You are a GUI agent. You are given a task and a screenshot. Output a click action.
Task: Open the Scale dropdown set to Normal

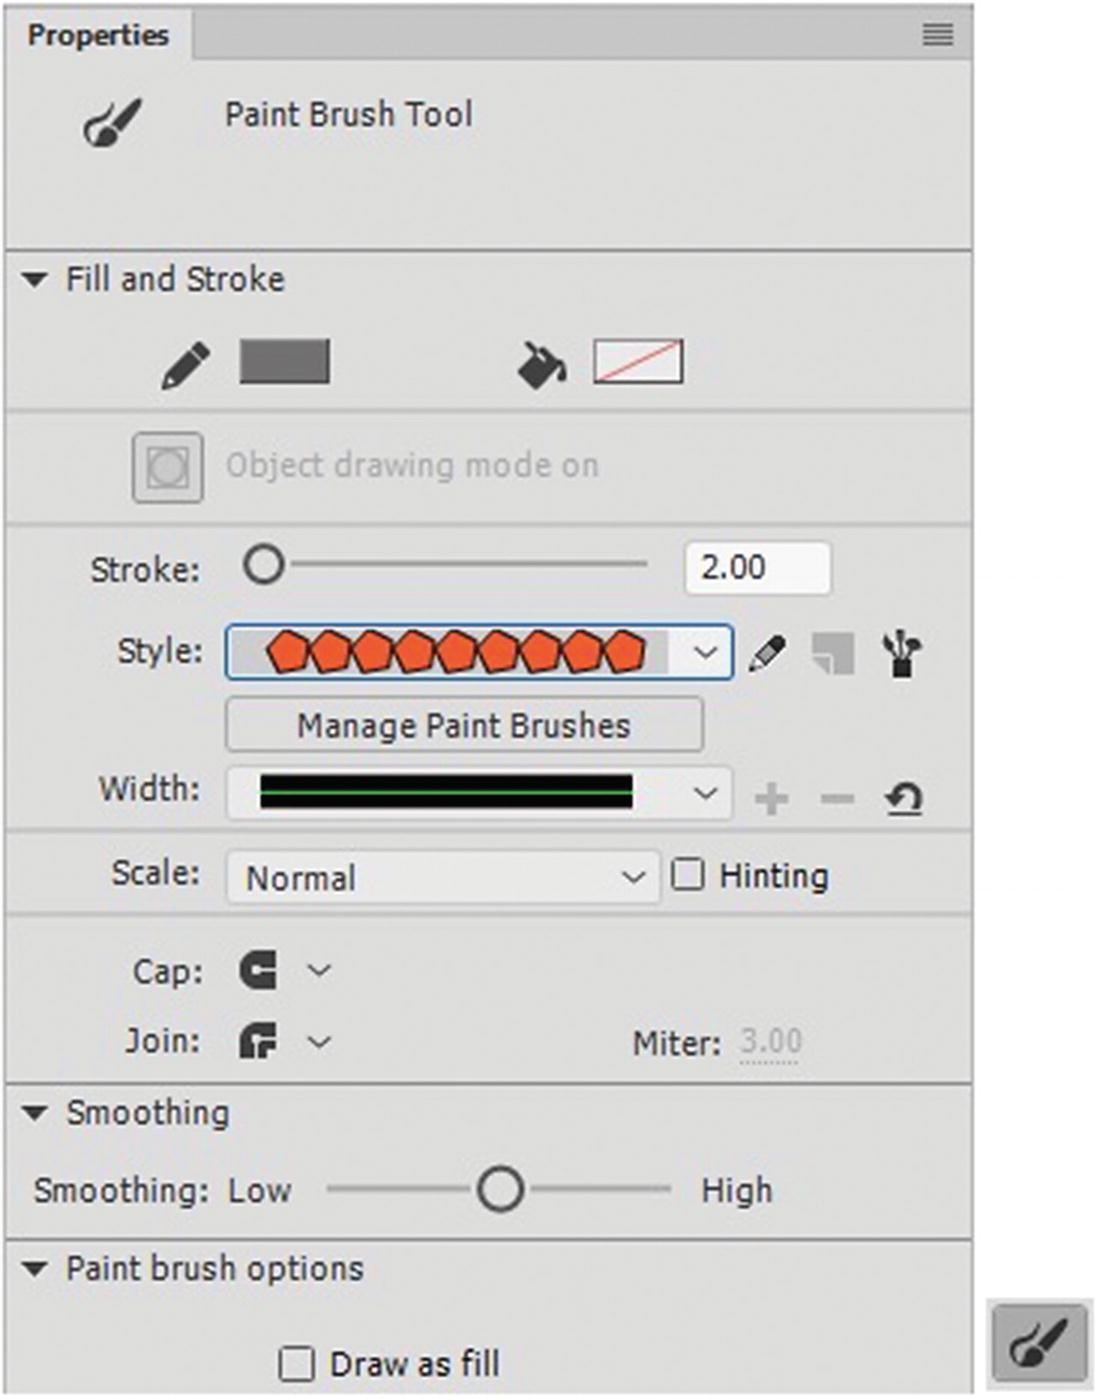click(x=632, y=877)
